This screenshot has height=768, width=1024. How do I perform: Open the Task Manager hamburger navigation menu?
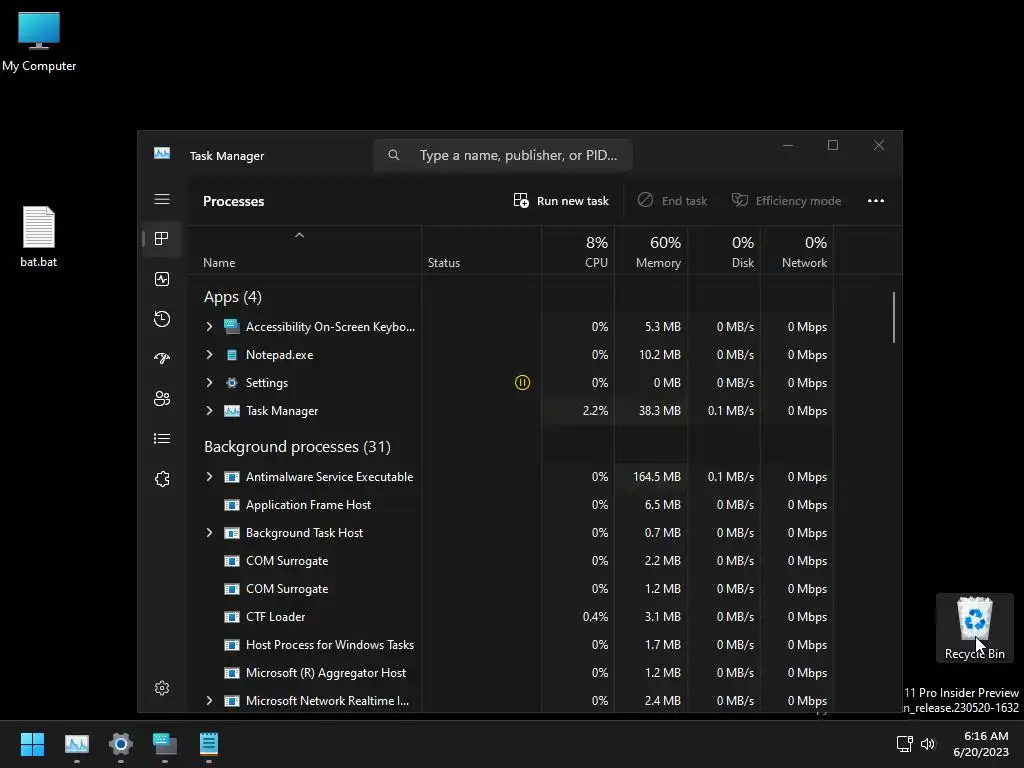click(162, 199)
